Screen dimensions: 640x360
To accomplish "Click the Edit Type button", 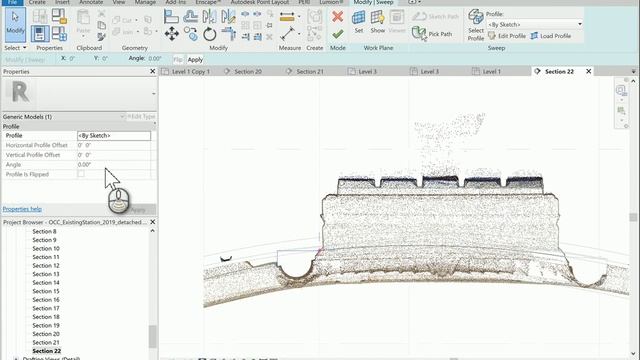I will pyautogui.click(x=141, y=117).
